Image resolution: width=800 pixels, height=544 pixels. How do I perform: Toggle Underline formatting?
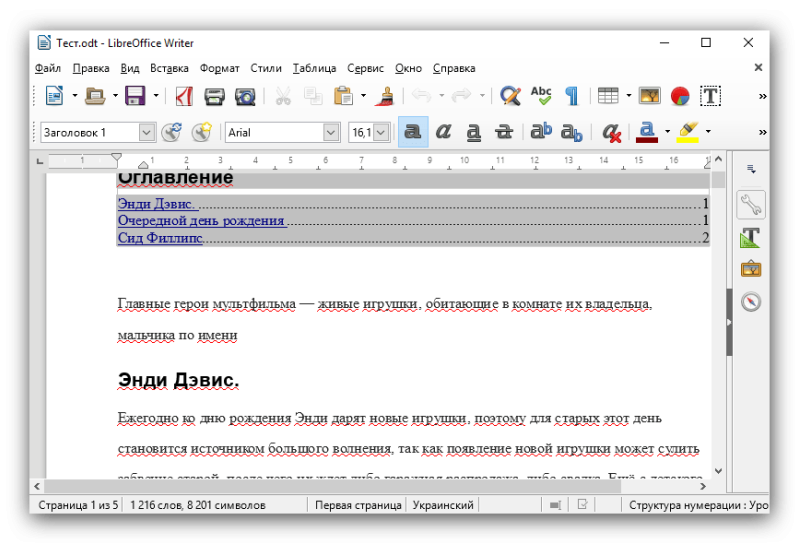[x=473, y=132]
